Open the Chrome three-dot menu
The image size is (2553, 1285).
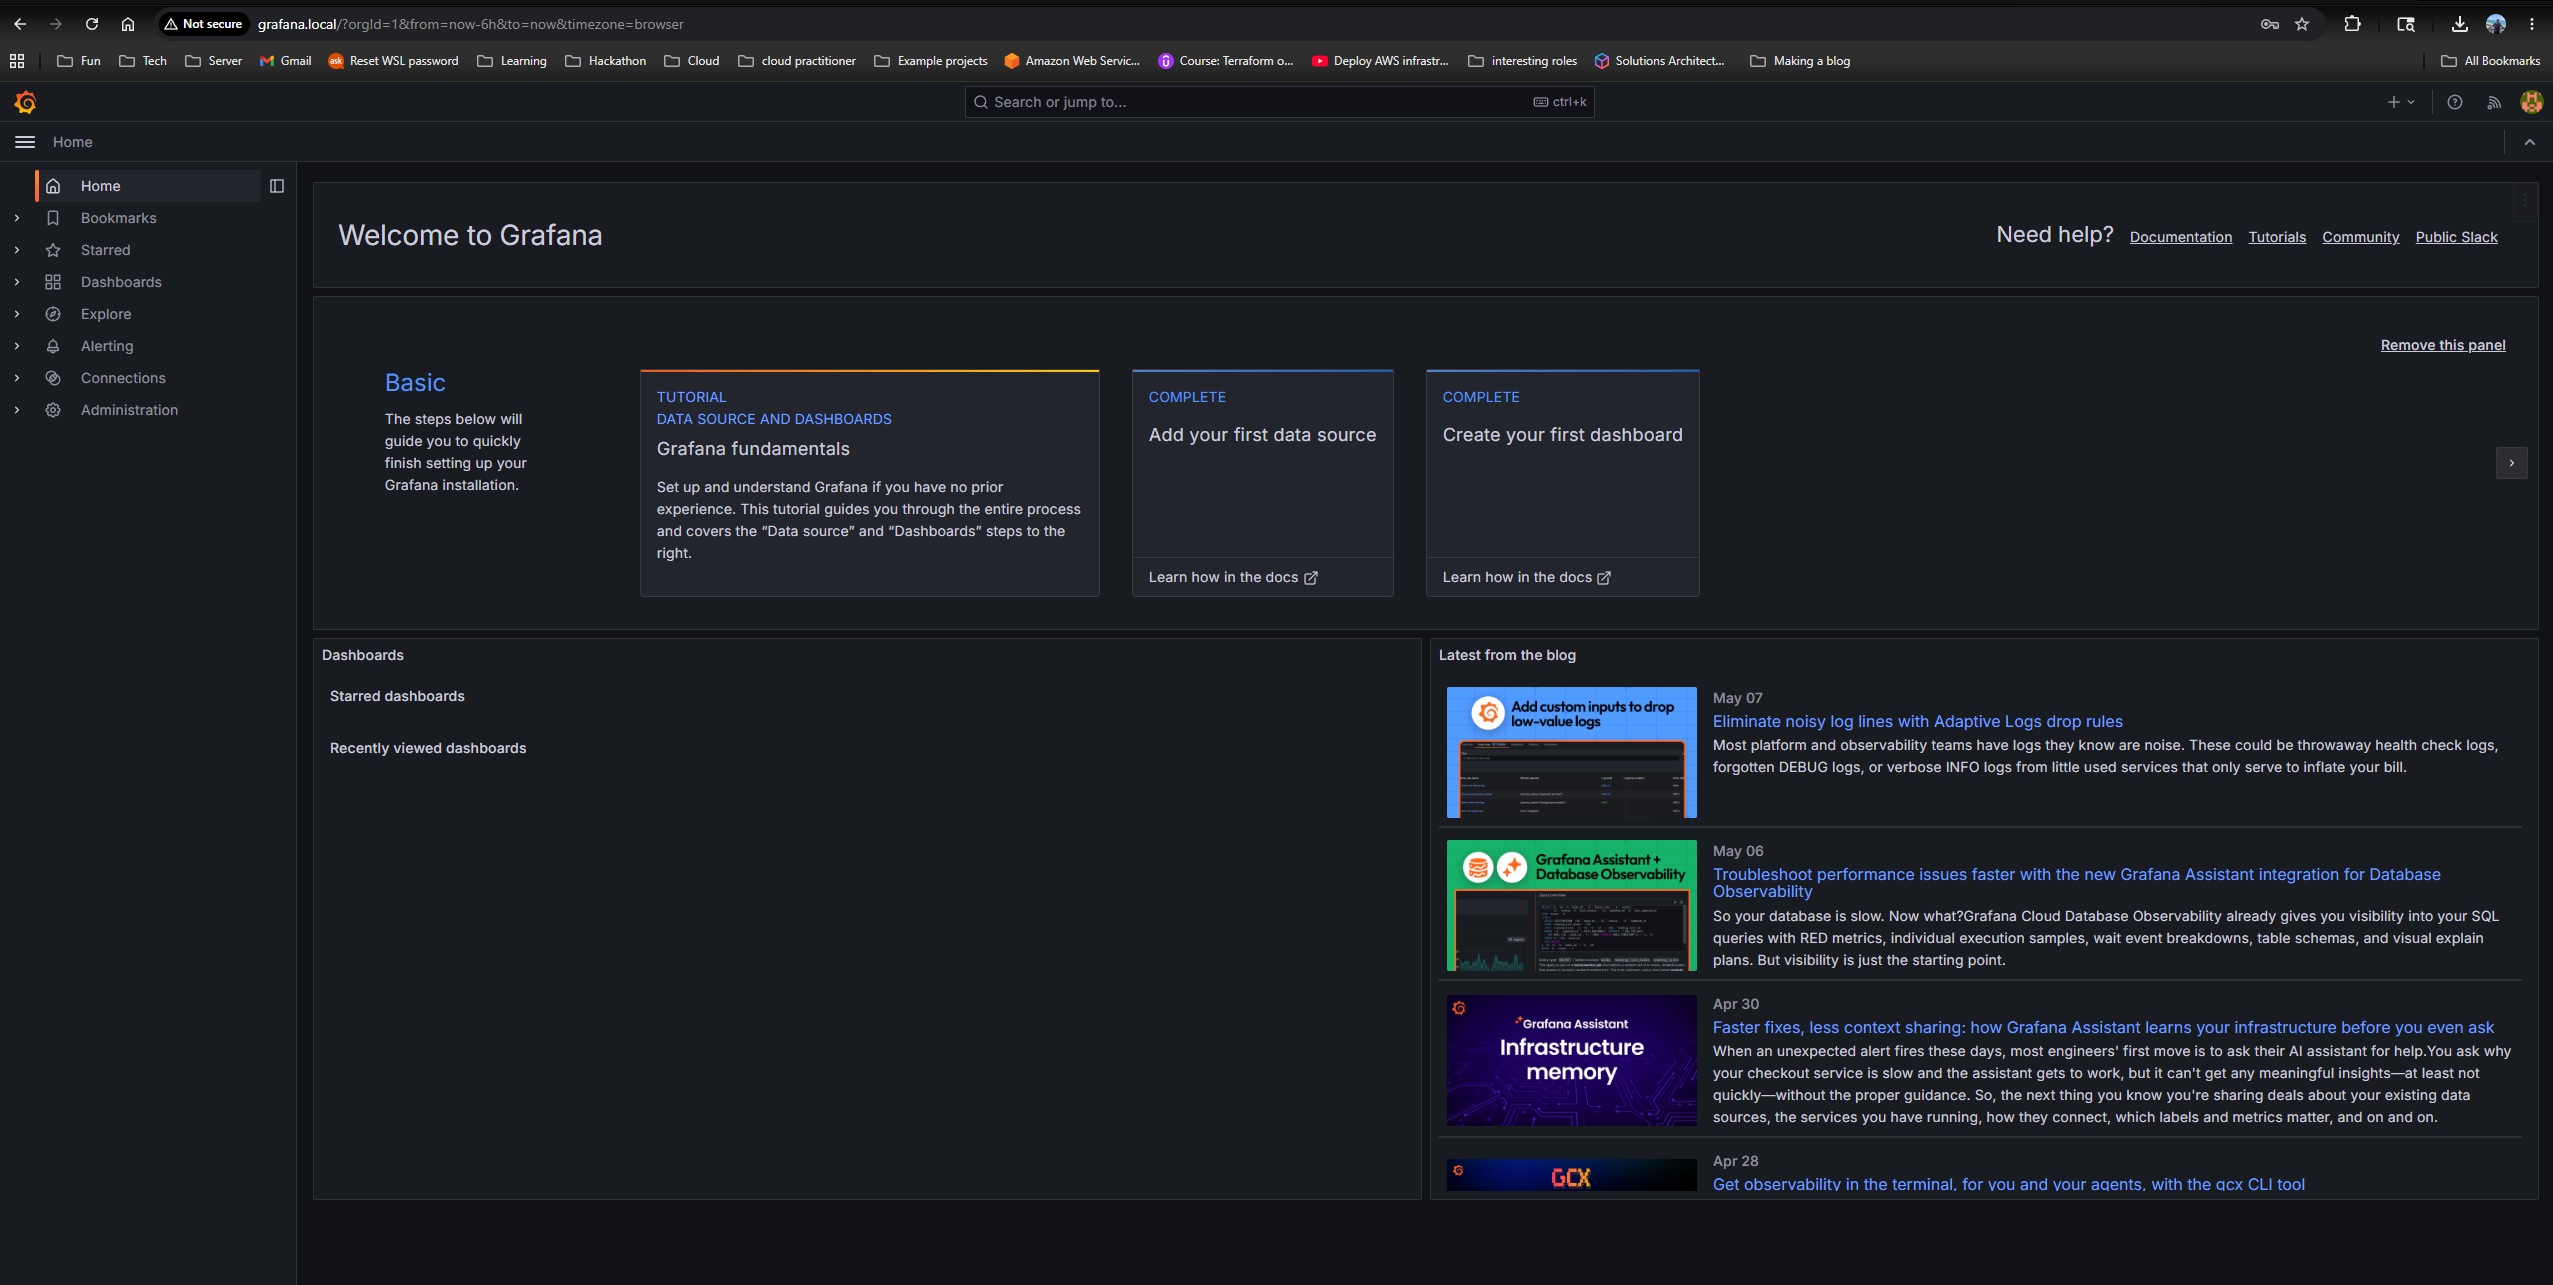[x=2532, y=24]
